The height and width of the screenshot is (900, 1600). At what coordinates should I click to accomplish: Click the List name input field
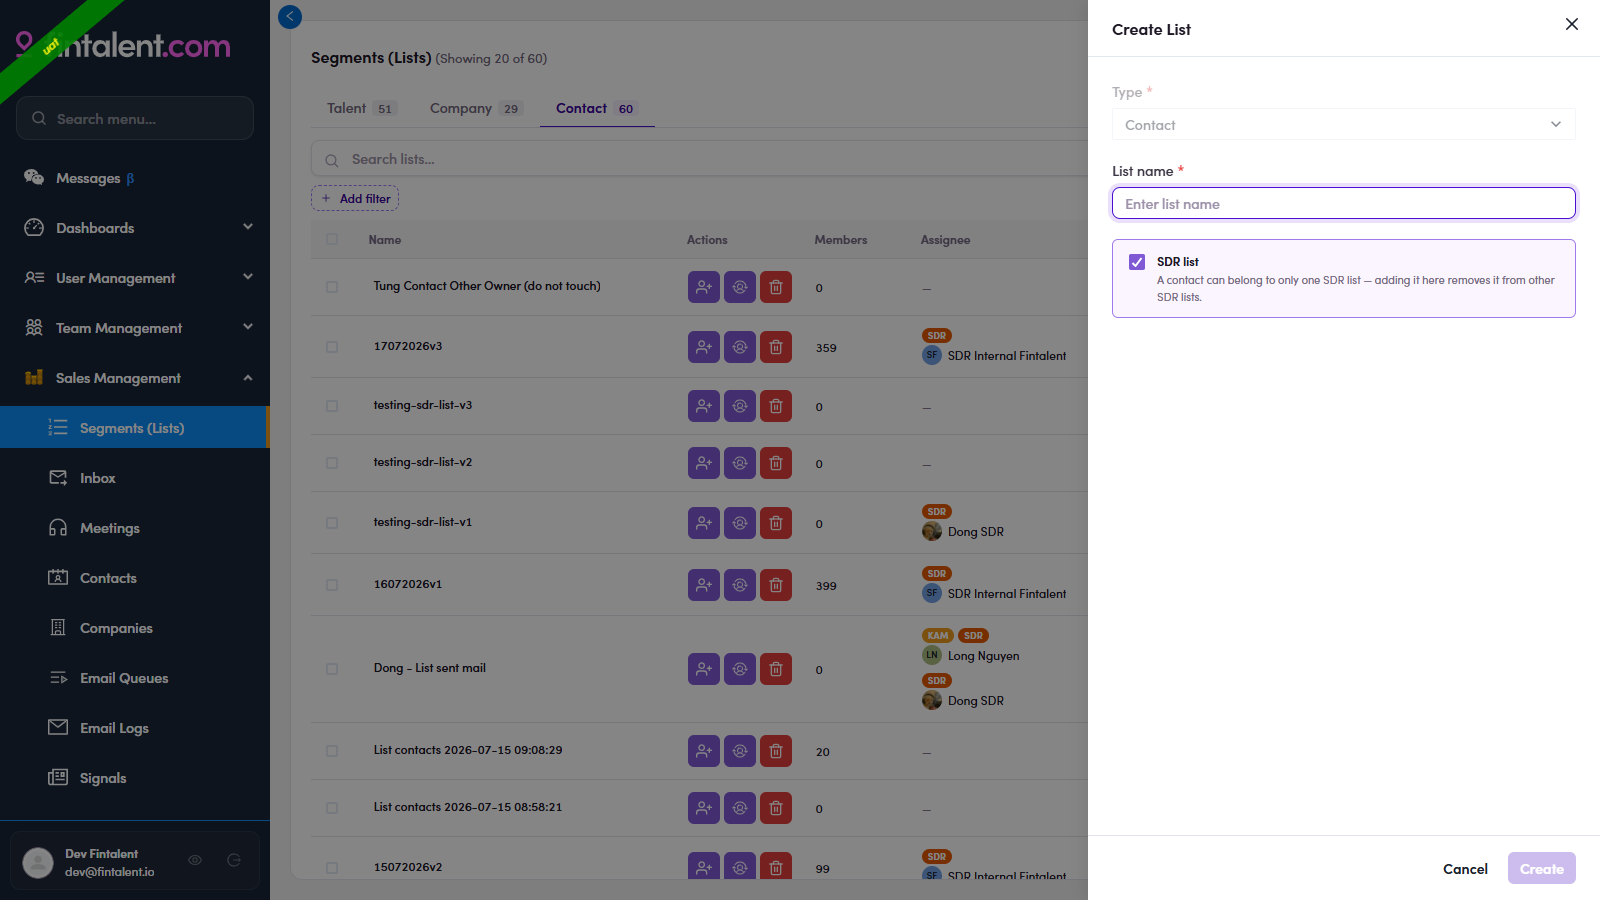[1344, 204]
